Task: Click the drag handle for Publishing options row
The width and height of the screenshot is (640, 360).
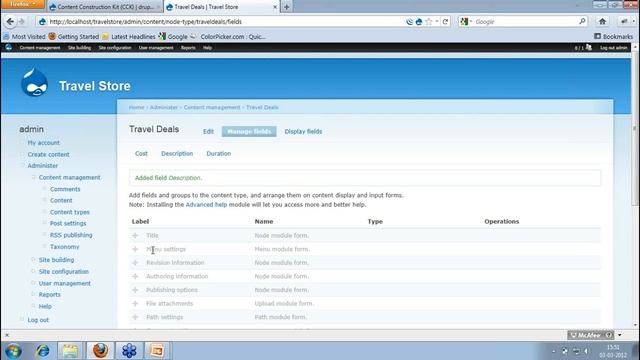Action: point(135,290)
